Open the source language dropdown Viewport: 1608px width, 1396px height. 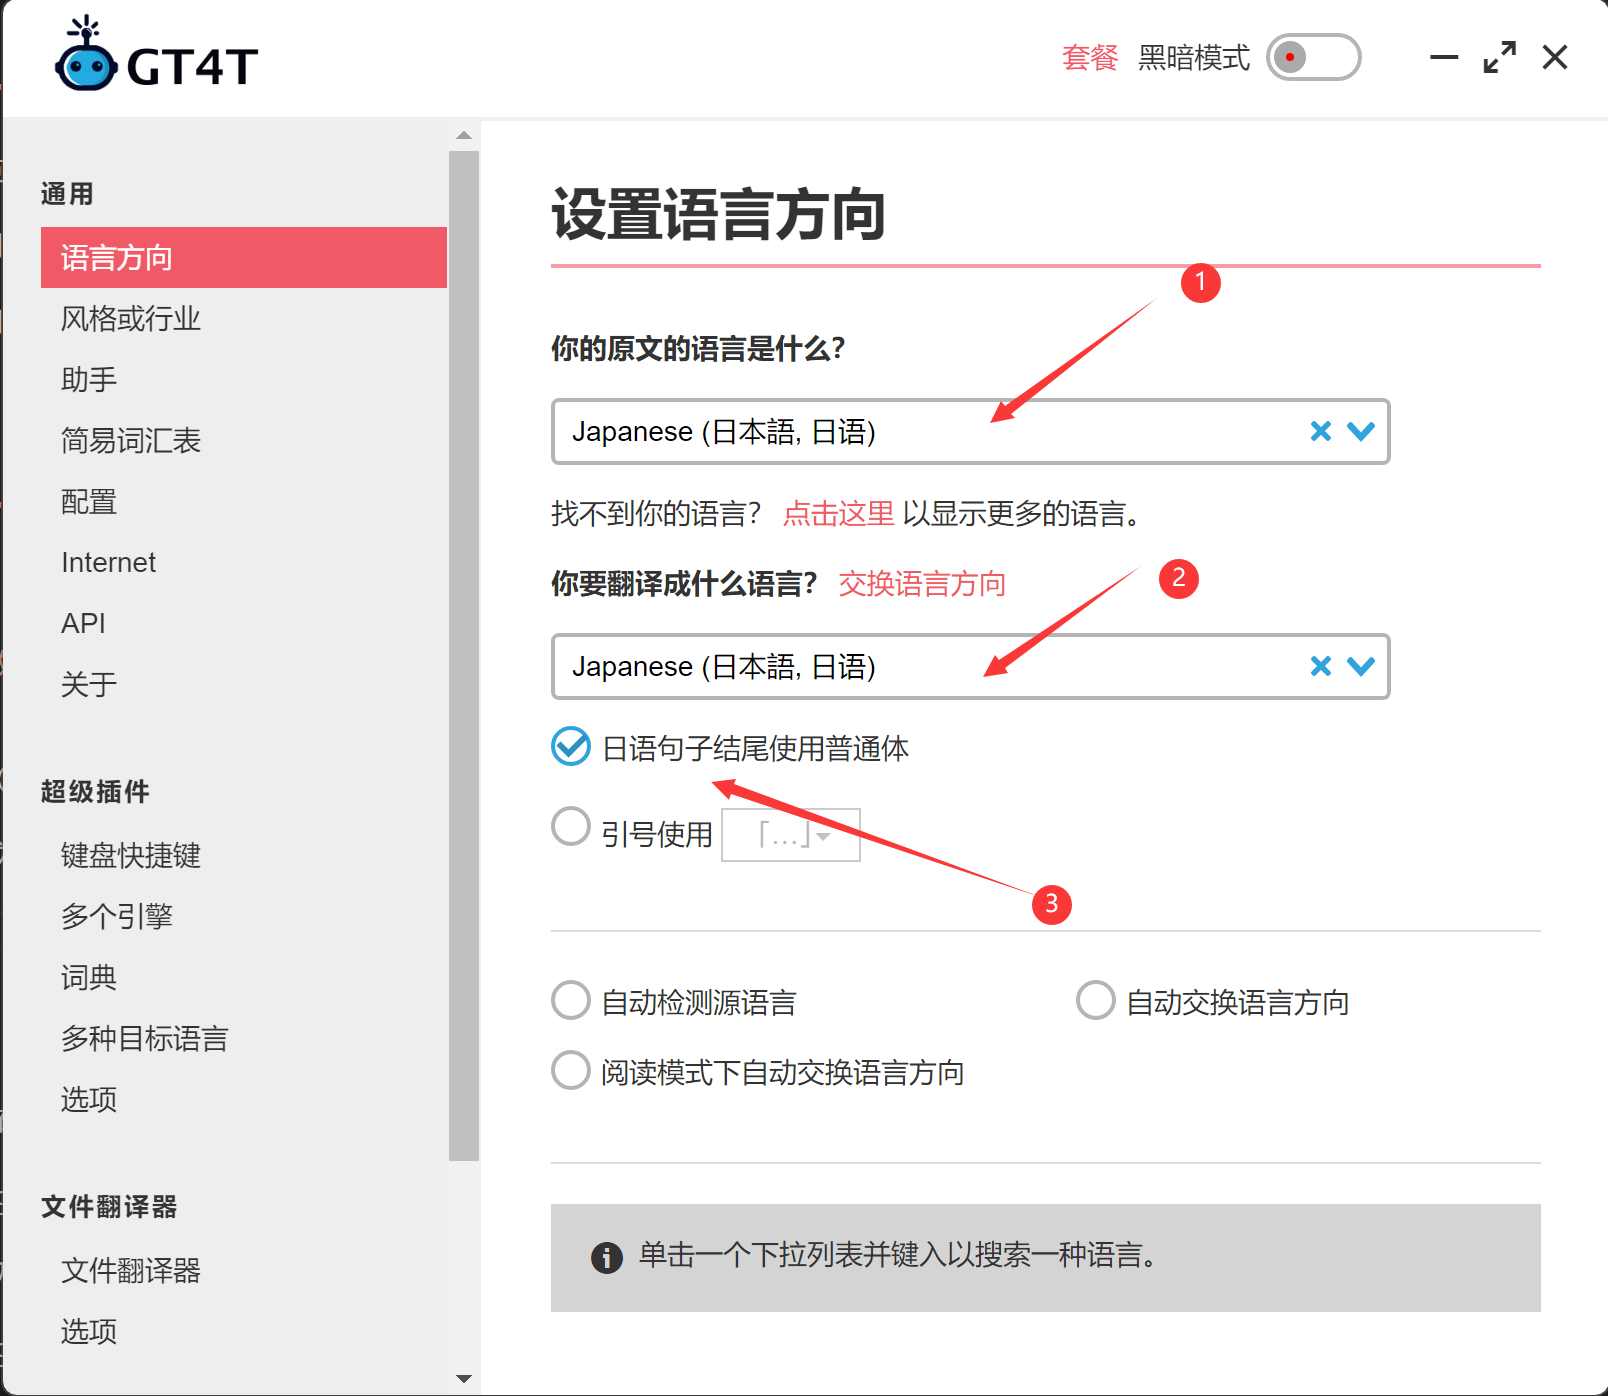(x=1361, y=431)
